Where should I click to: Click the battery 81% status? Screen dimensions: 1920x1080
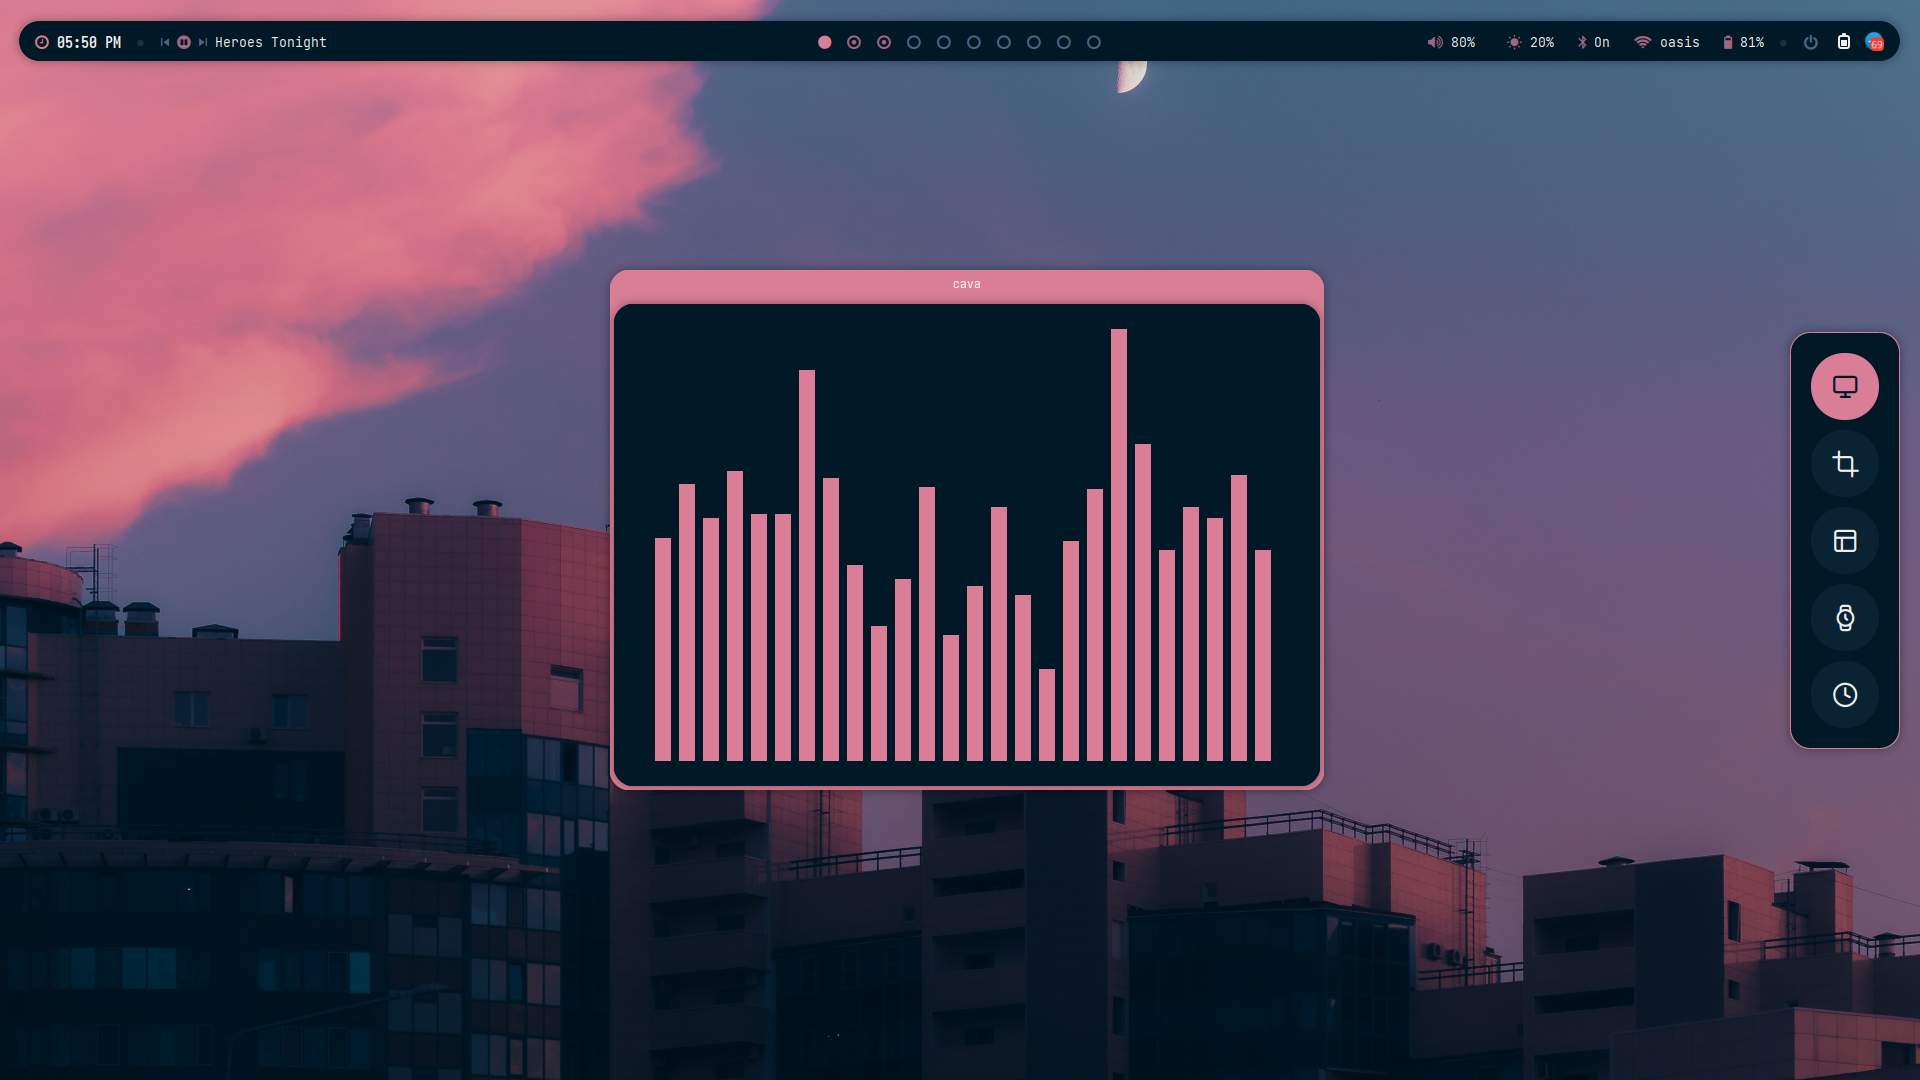[x=1742, y=42]
